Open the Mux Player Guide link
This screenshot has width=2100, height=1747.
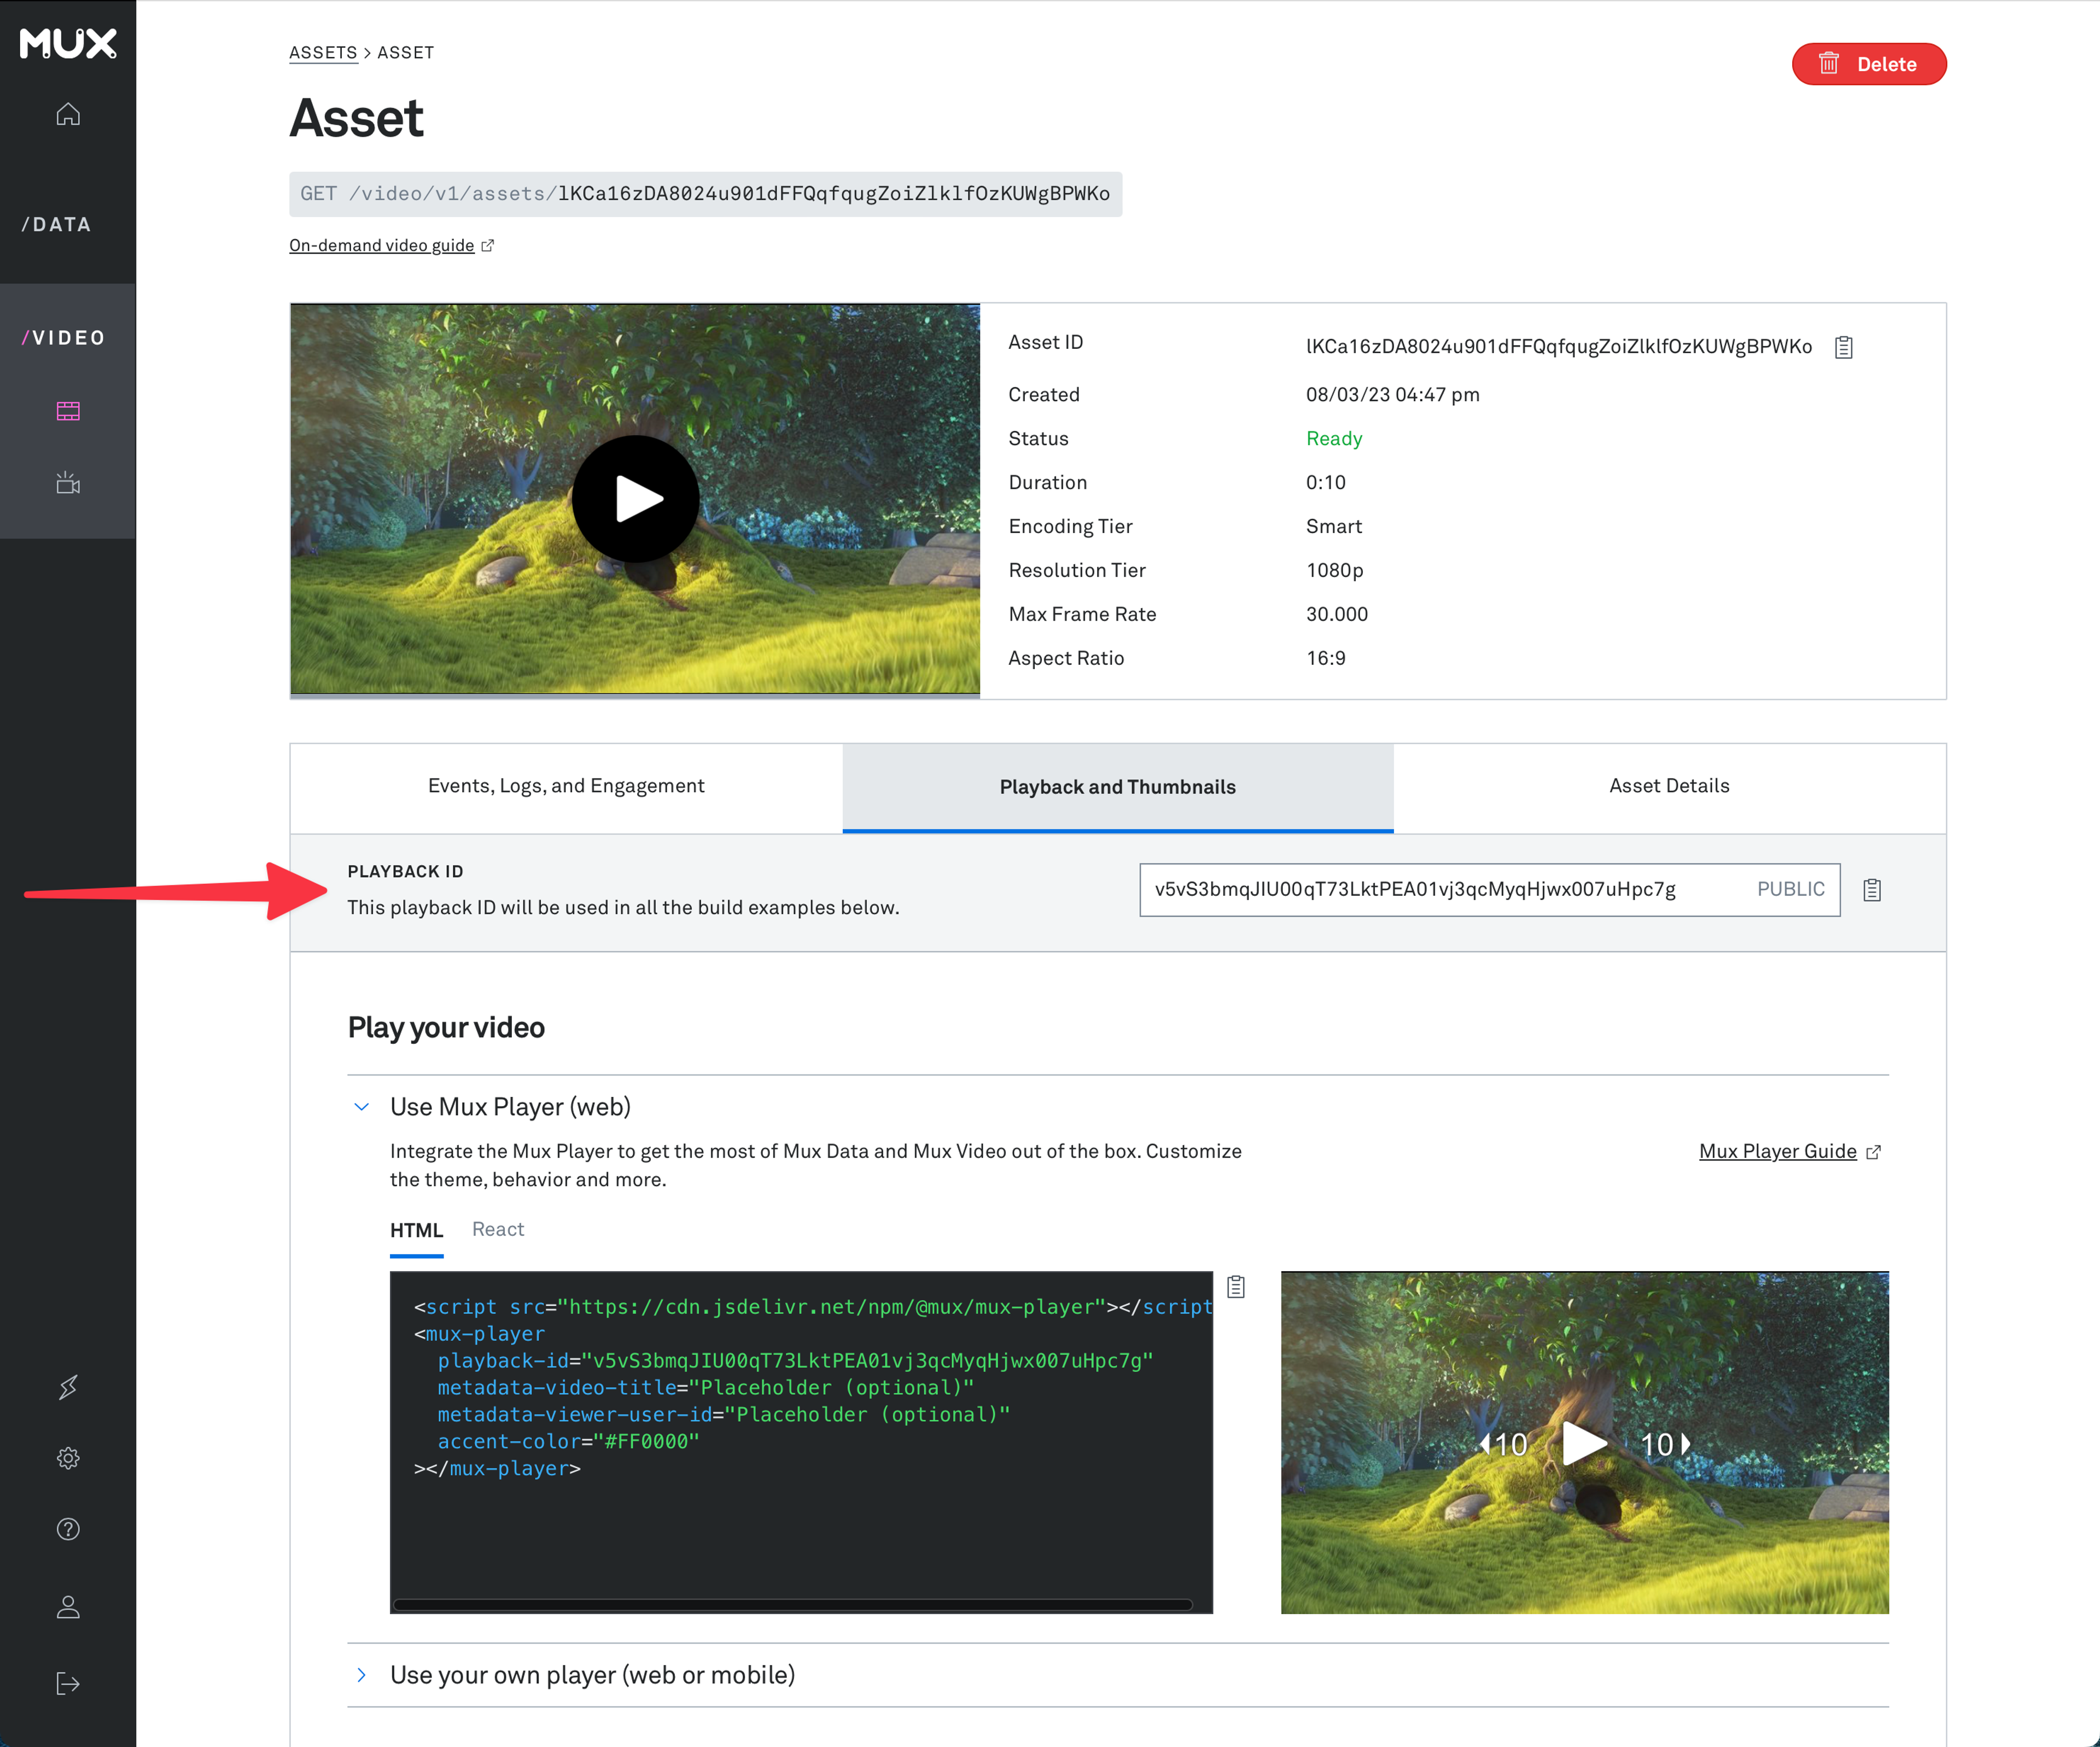[1777, 1151]
